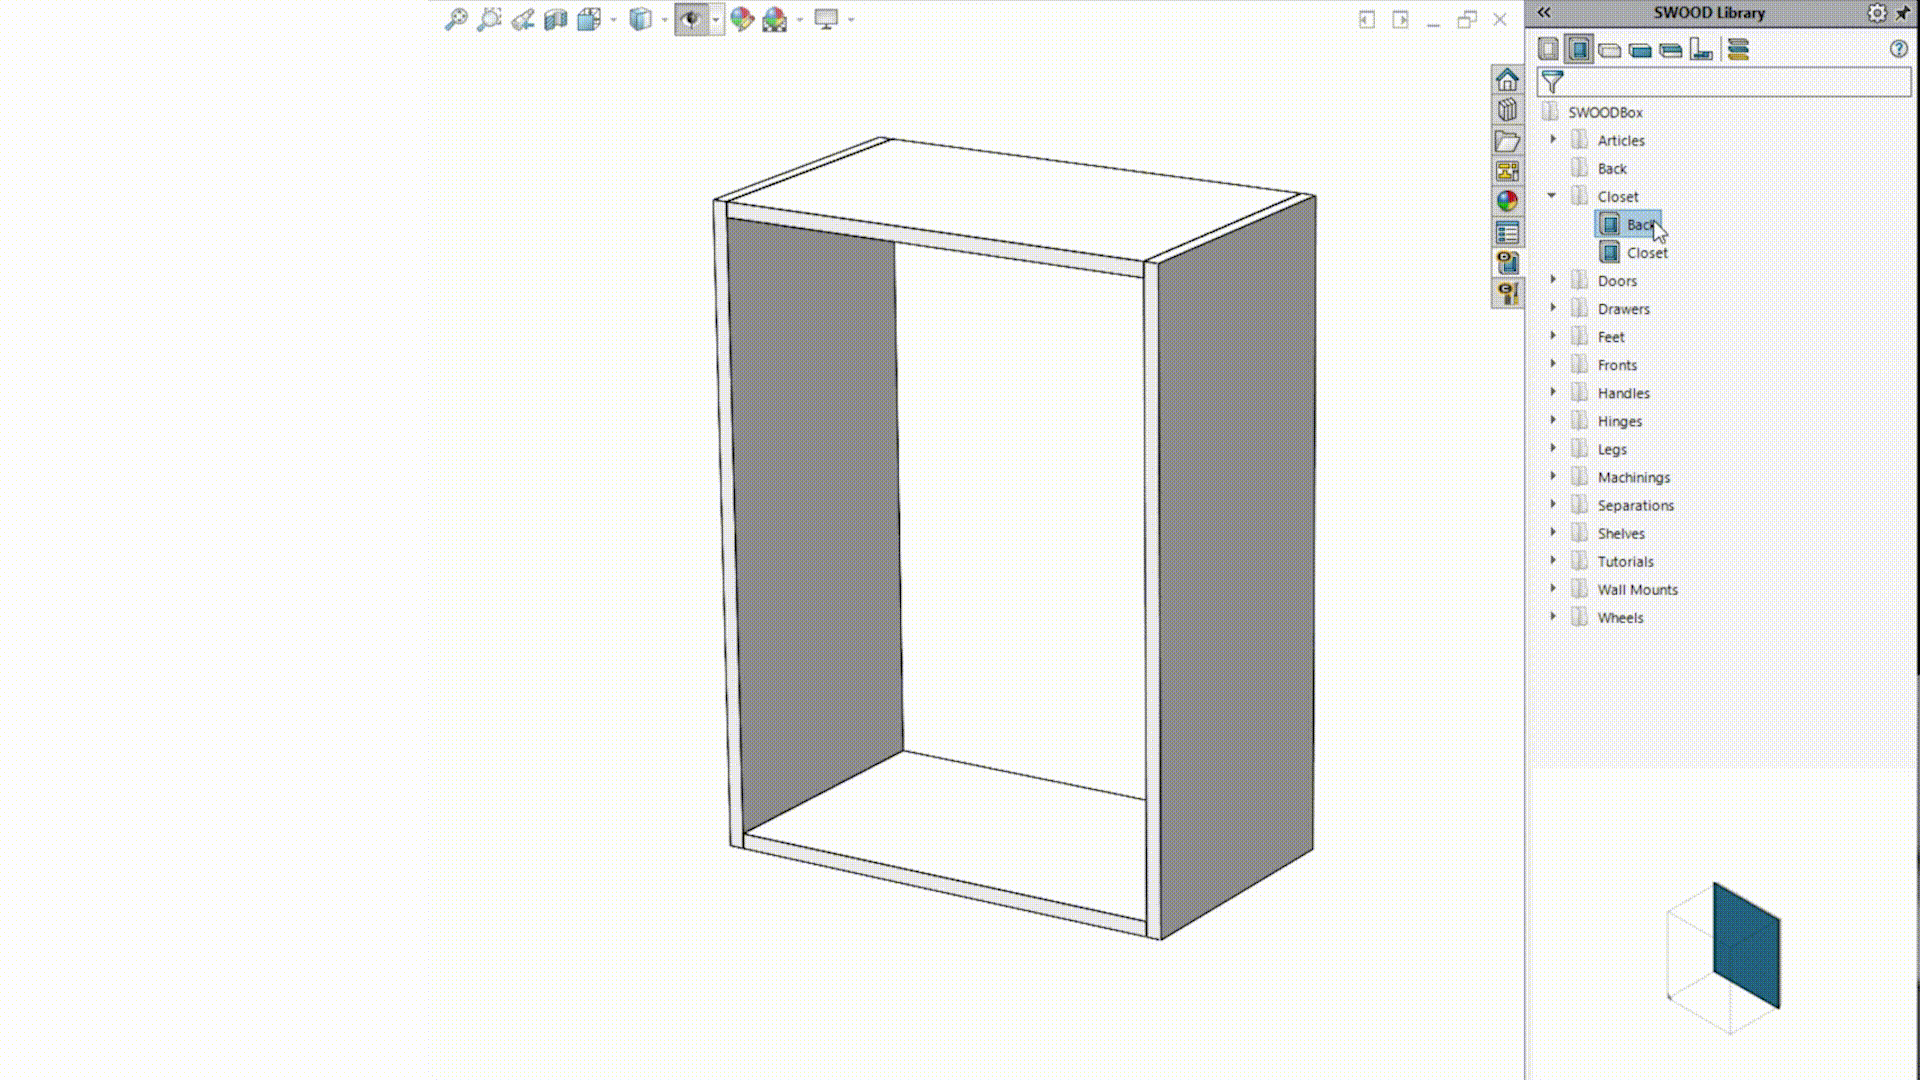The height and width of the screenshot is (1080, 1920).
Task: Click the green back panel preview thumbnail
Action: point(1746,945)
